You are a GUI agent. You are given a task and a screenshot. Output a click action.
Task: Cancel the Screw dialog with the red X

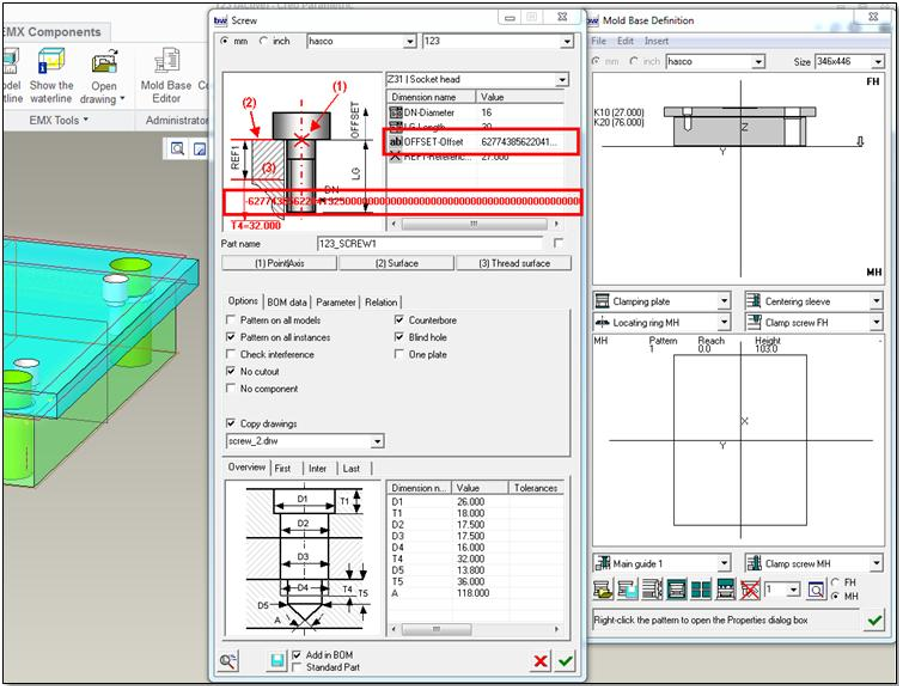[540, 661]
